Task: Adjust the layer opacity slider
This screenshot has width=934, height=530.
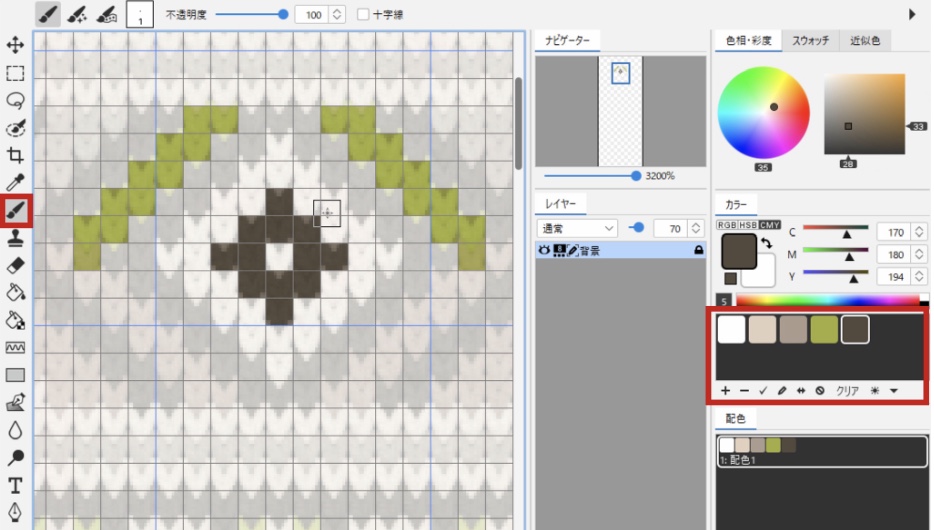Action: click(x=637, y=227)
